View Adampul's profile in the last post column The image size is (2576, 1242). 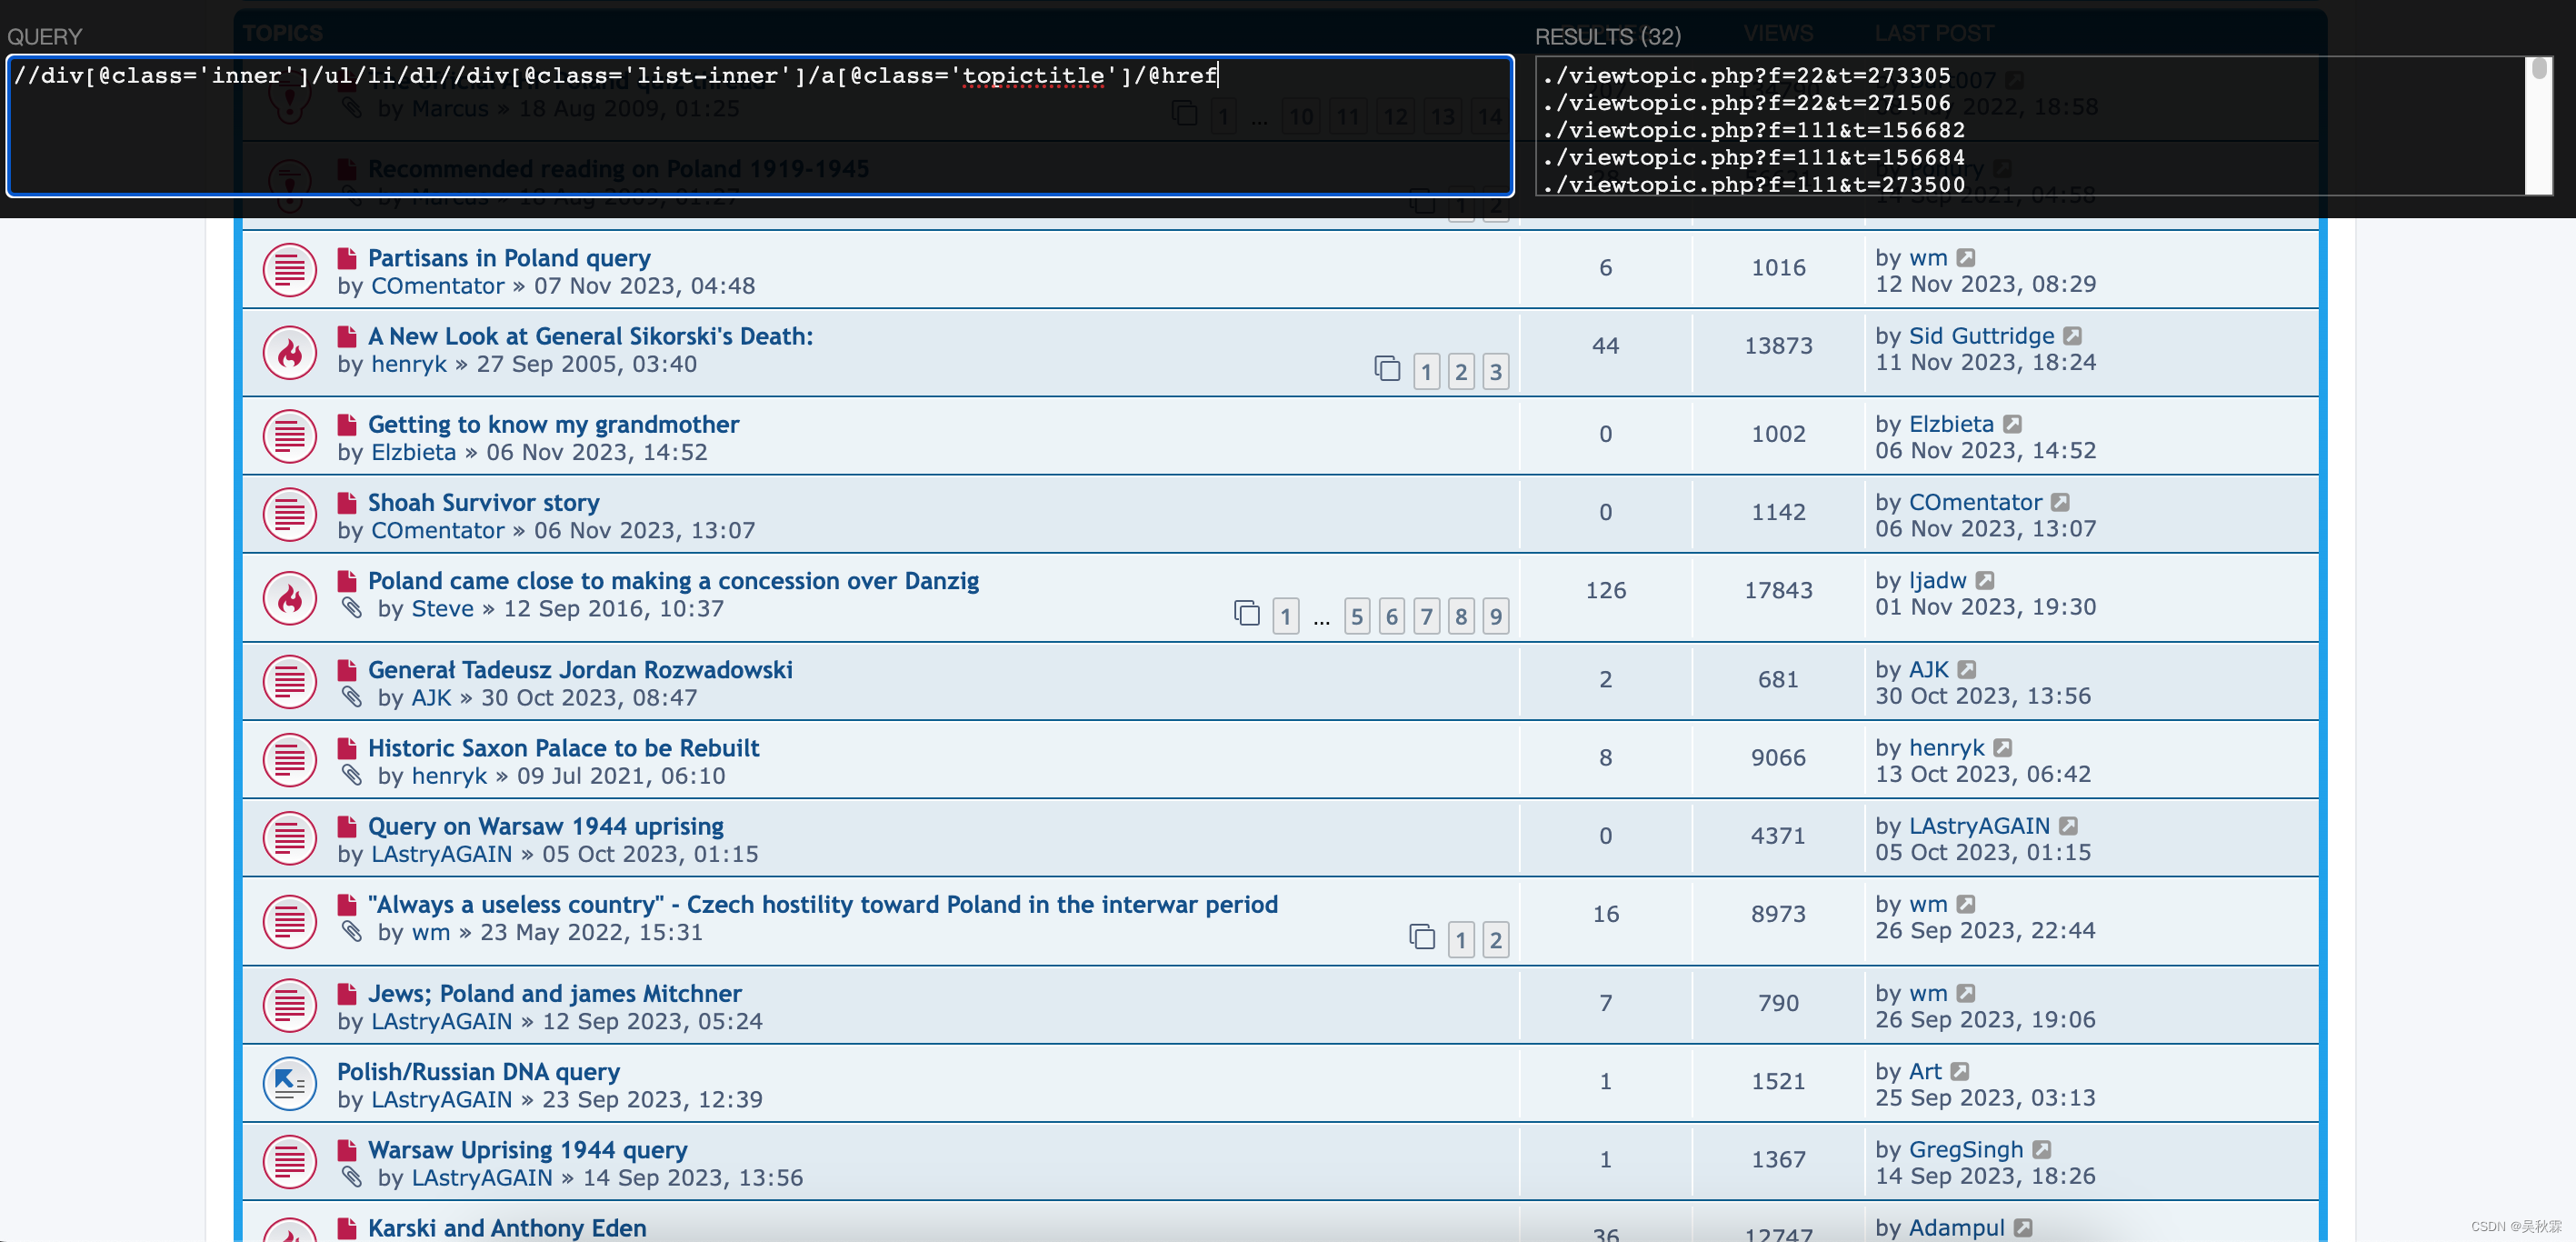coord(1956,1228)
